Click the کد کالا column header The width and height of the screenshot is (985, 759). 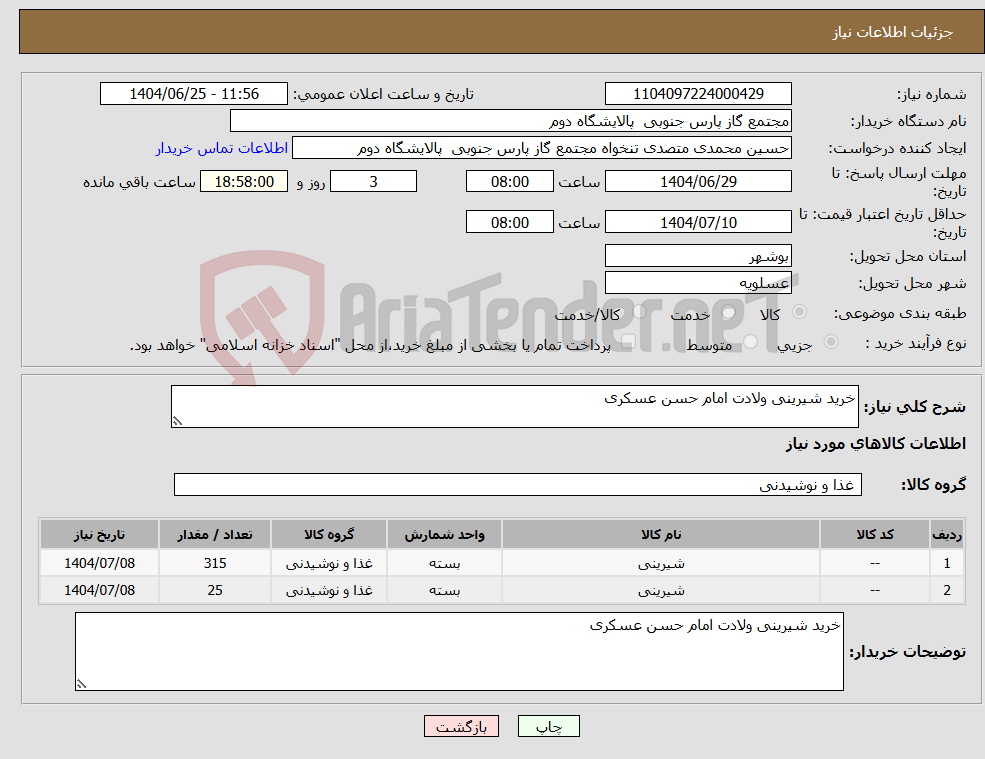(x=875, y=535)
